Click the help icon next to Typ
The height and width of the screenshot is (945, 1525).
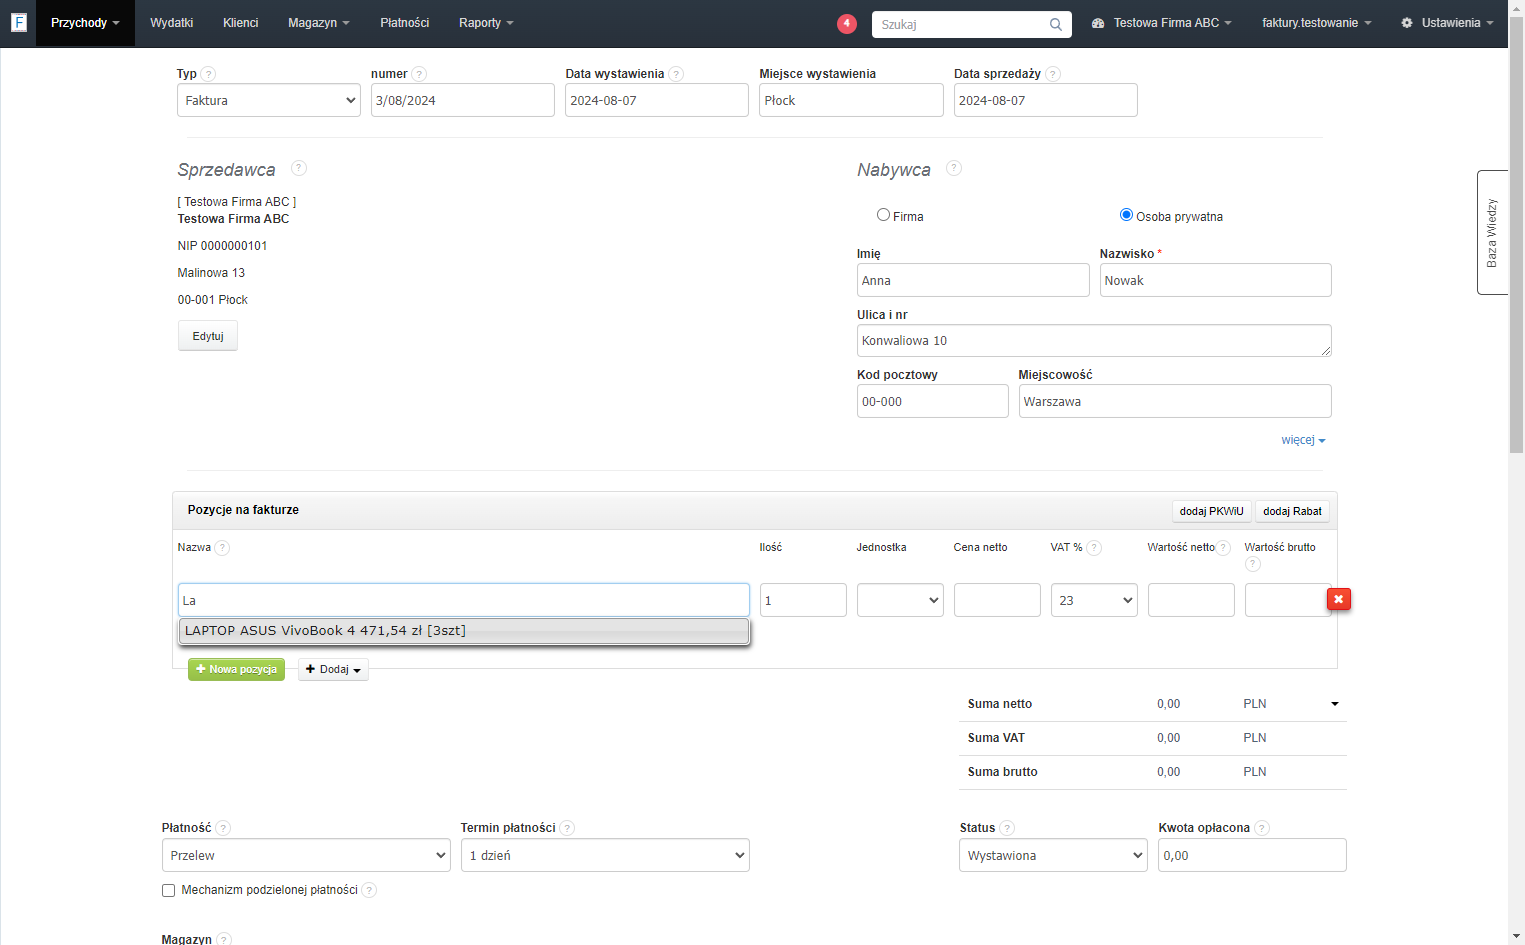coord(208,74)
